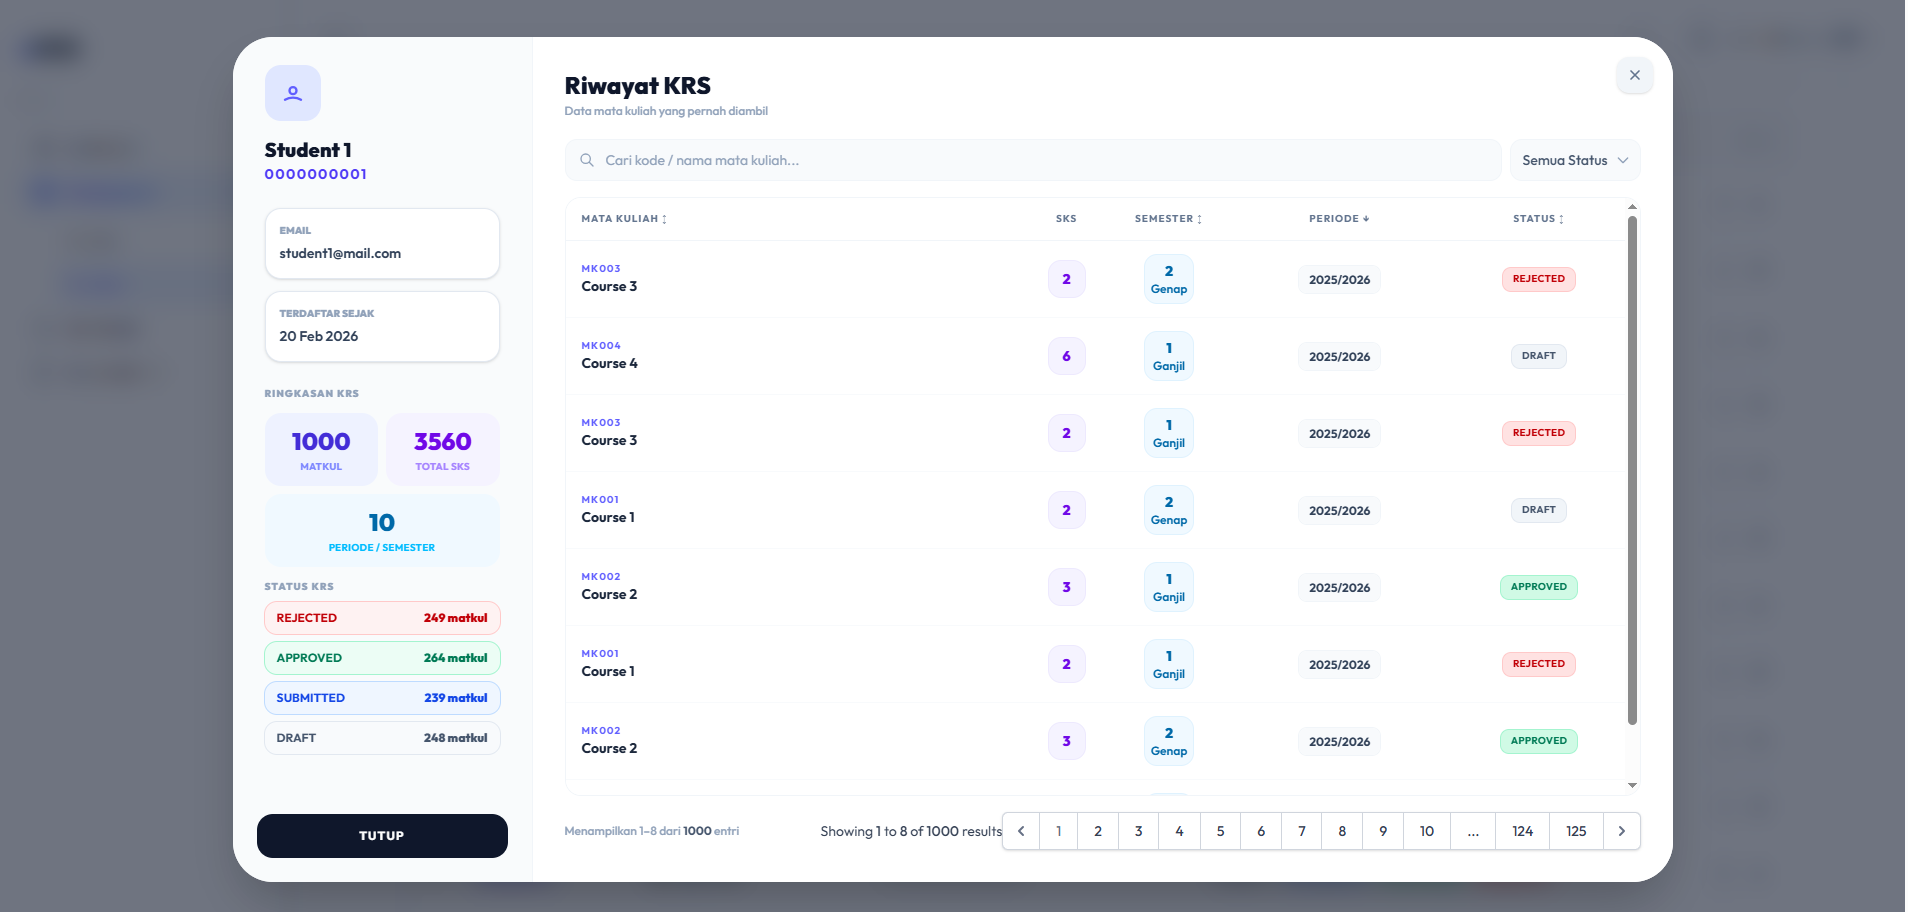The width and height of the screenshot is (1908, 912).
Task: Select the APPROVED 264 matkul status card
Action: pos(382,658)
